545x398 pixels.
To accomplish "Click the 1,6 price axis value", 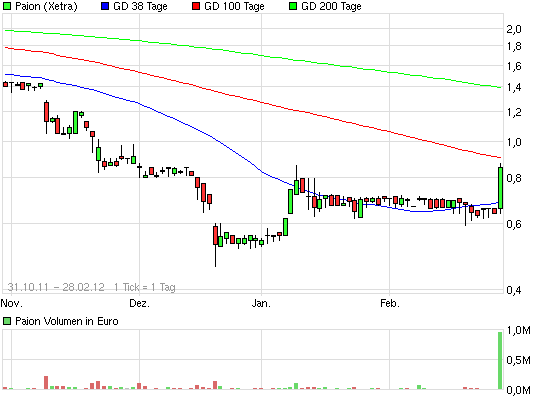I will pyautogui.click(x=514, y=66).
